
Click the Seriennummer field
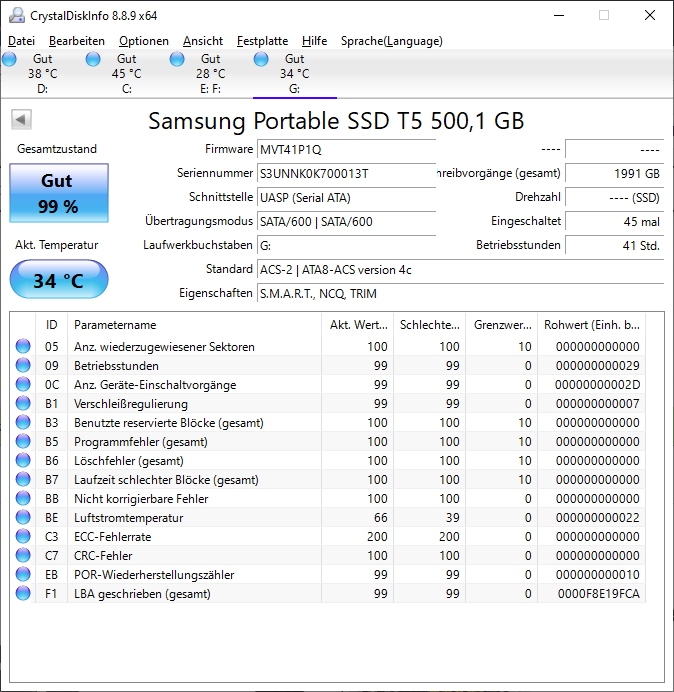346,173
